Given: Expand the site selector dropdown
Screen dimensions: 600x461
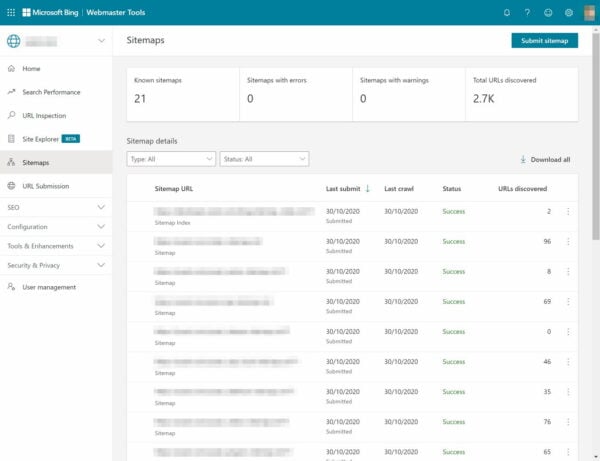Looking at the screenshot, I should tap(101, 41).
